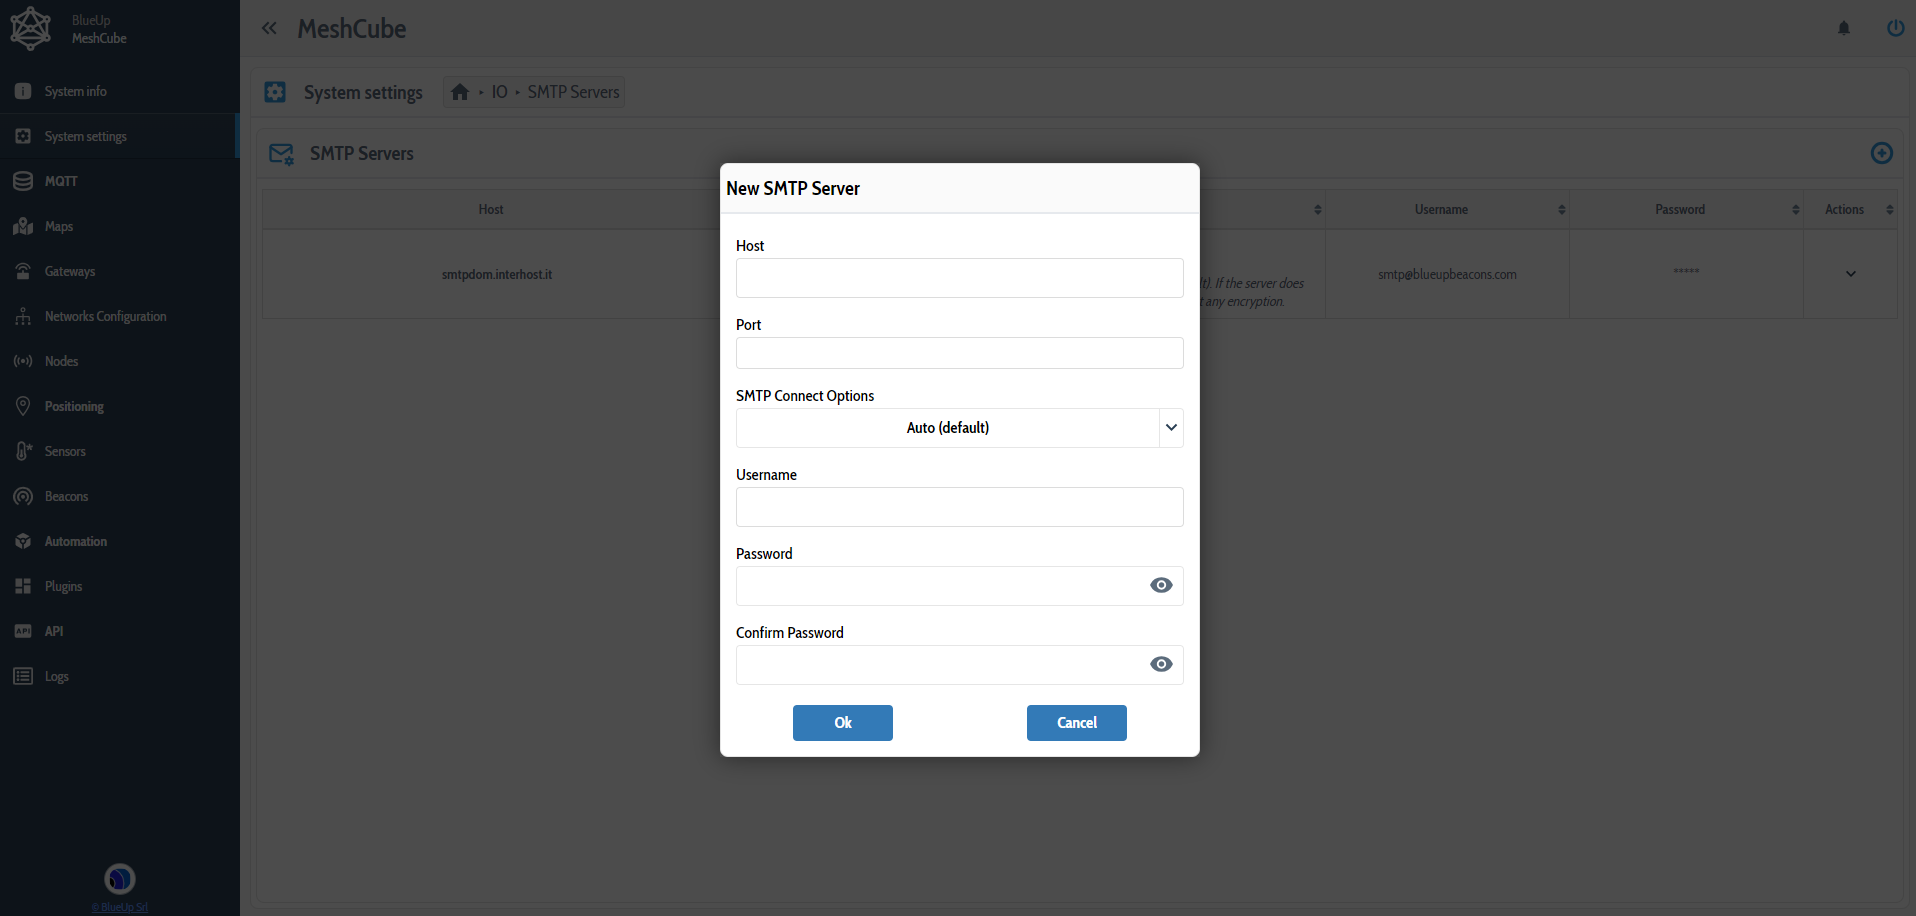1916x916 pixels.
Task: Select Gateways from the sidebar
Action: (70, 271)
